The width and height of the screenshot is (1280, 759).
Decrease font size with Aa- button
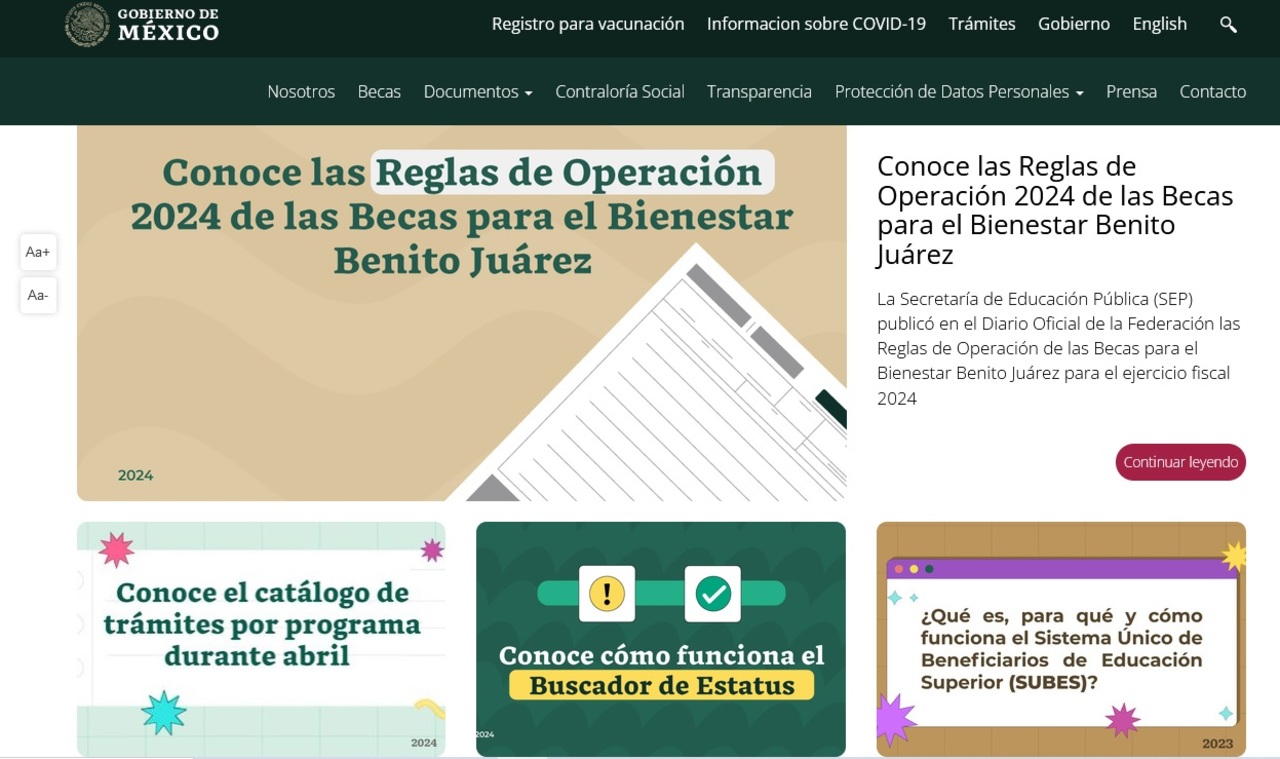tap(38, 295)
